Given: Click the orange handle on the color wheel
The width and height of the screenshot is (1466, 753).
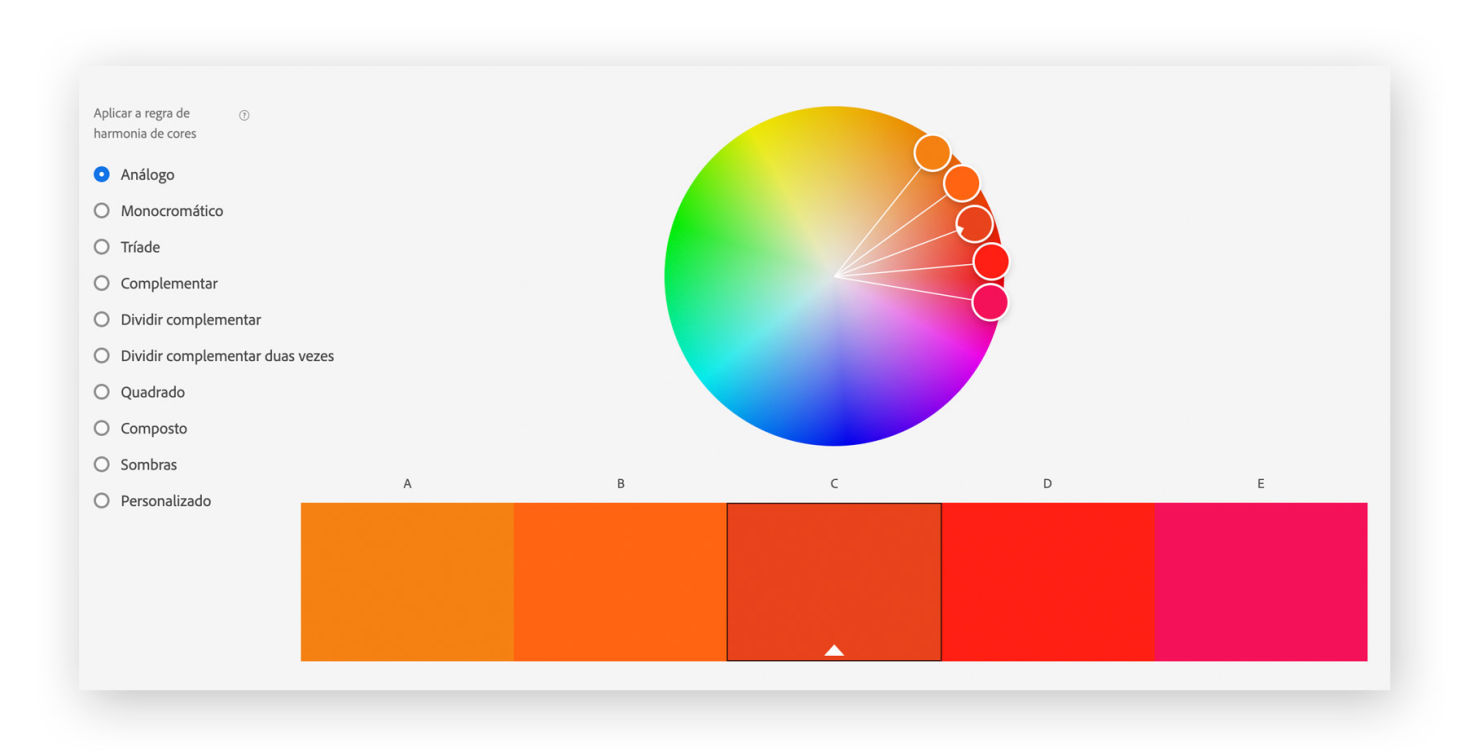Looking at the screenshot, I should [932, 153].
